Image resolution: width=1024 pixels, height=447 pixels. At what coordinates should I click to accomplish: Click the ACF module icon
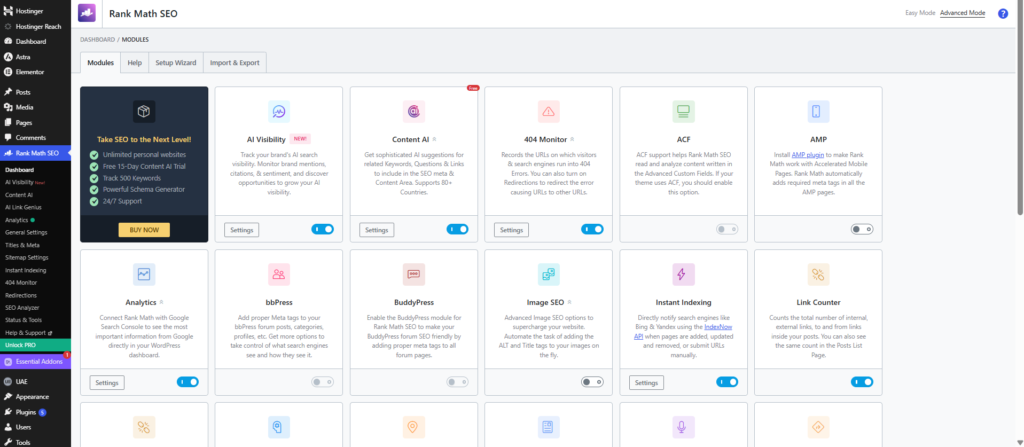(683, 112)
